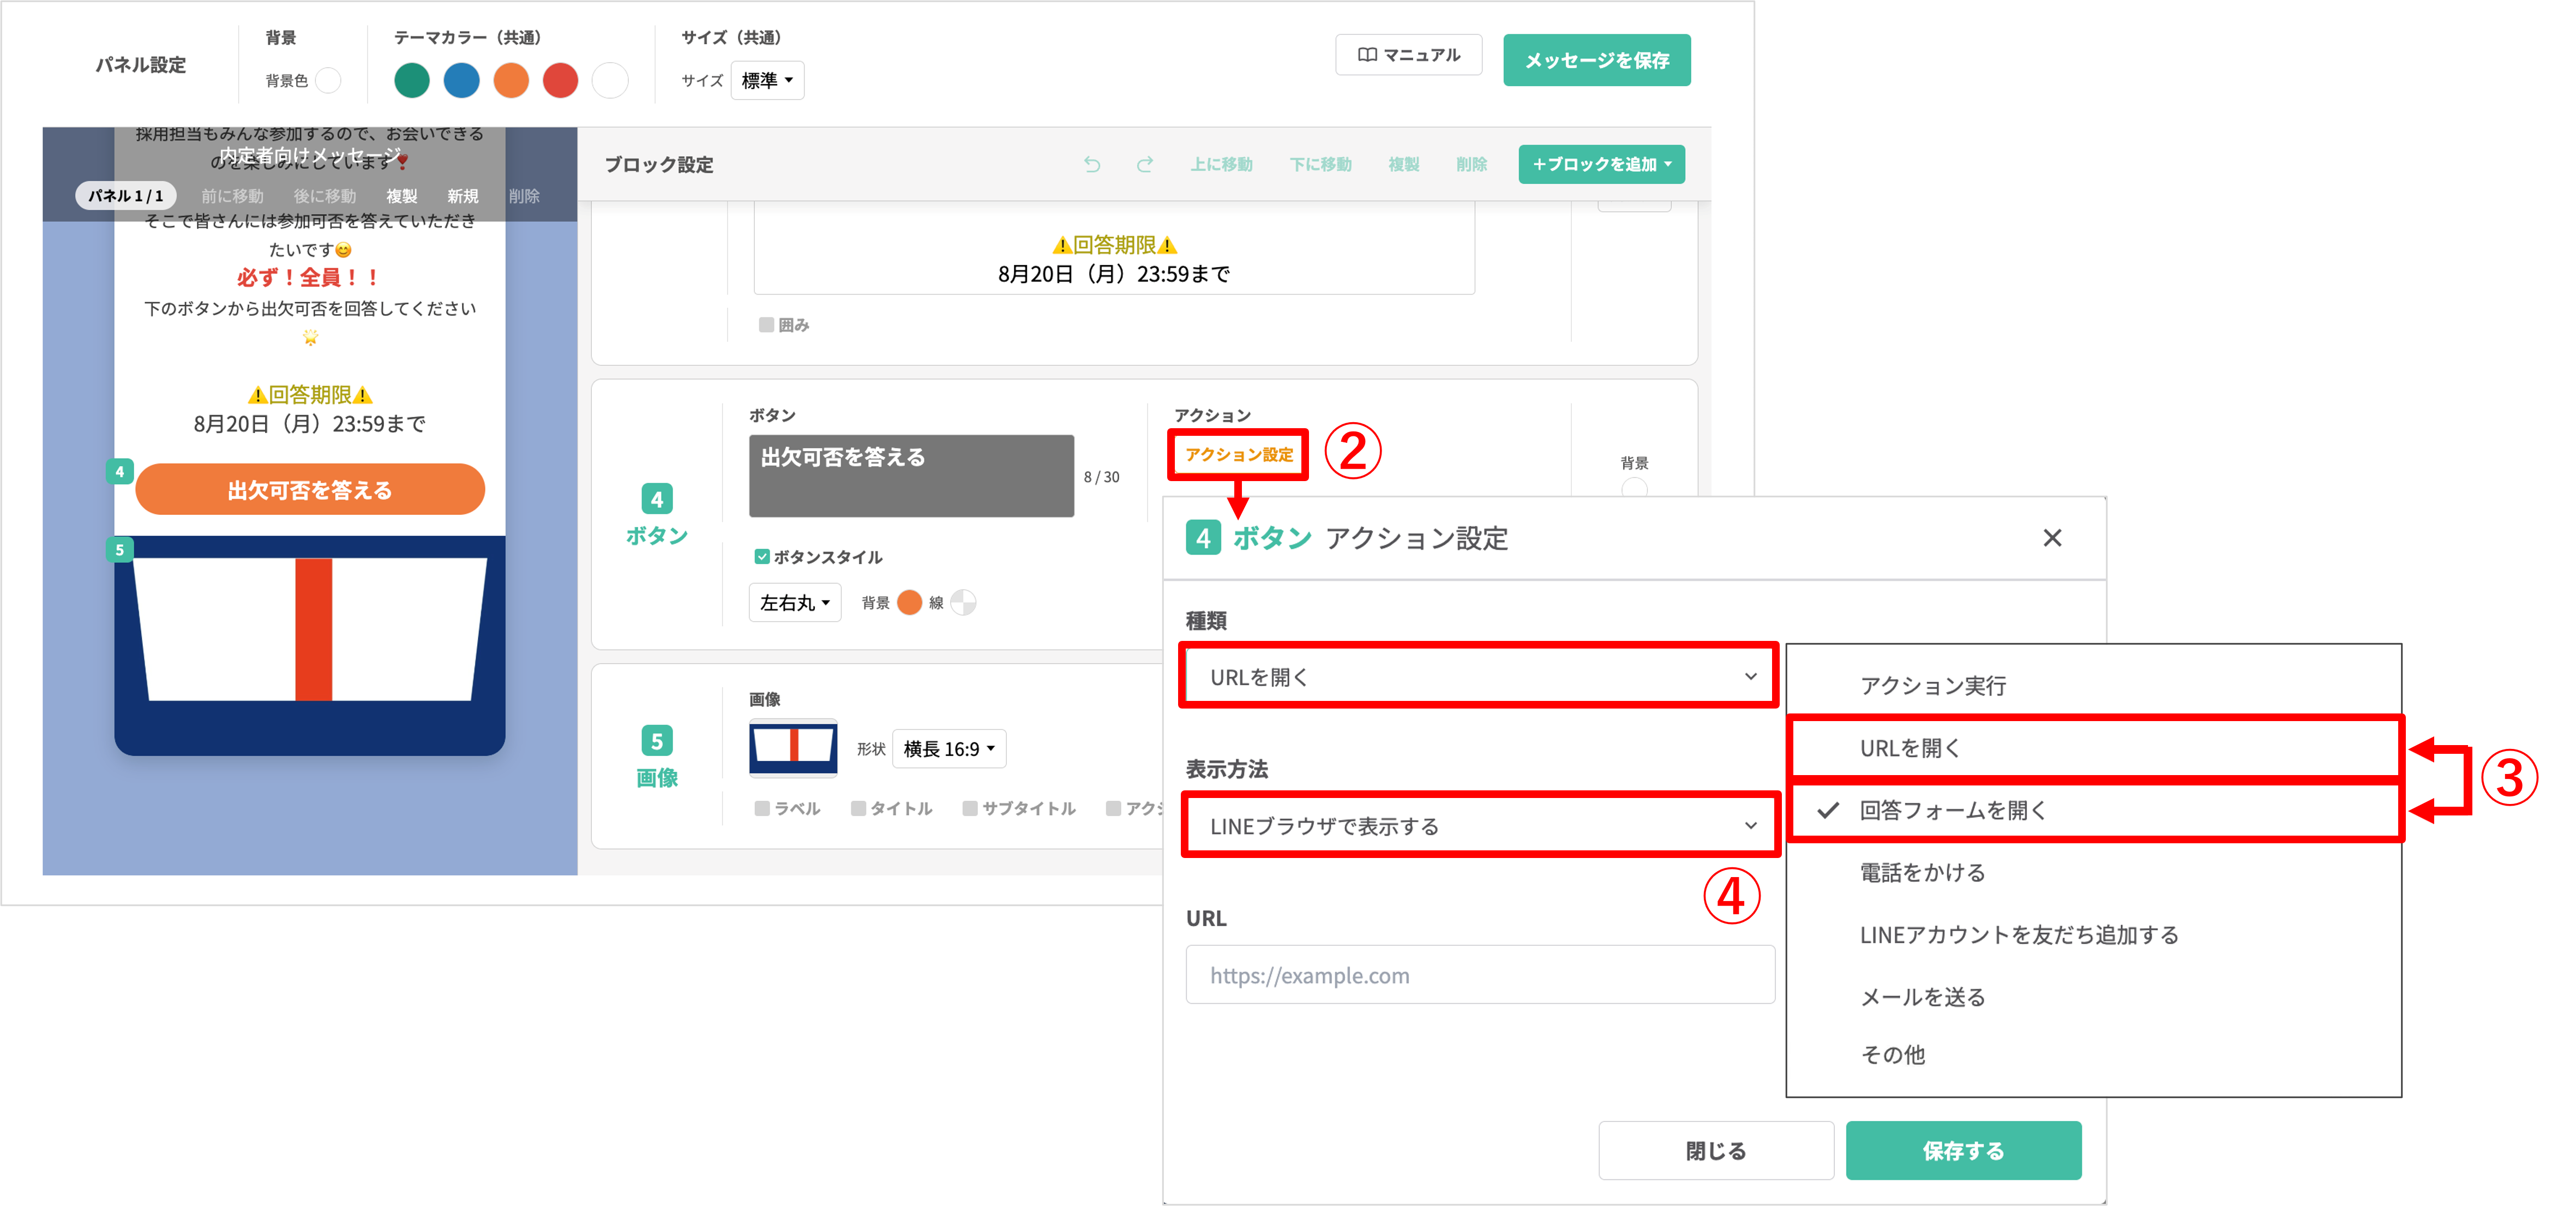Expand the ＋ブロックを追加 dropdown
2576x1206 pixels.
coord(1600,164)
